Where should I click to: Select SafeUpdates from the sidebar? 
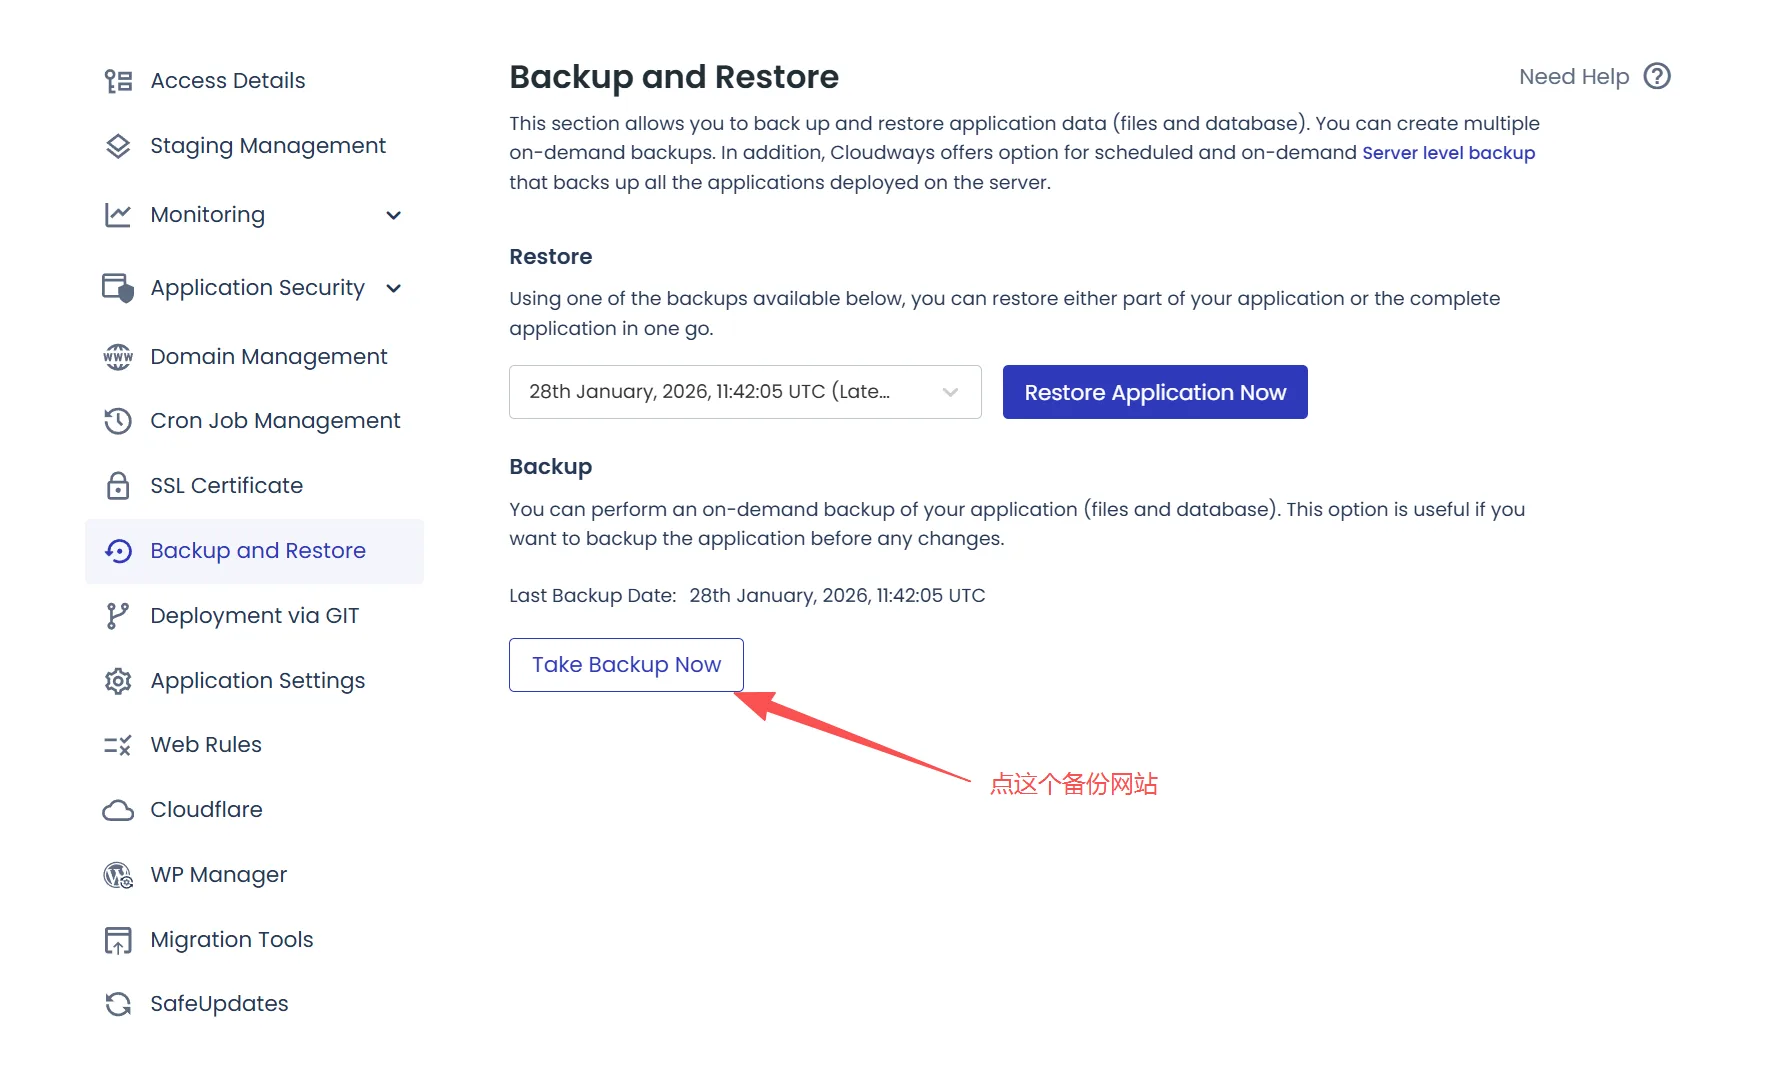pos(219,1004)
